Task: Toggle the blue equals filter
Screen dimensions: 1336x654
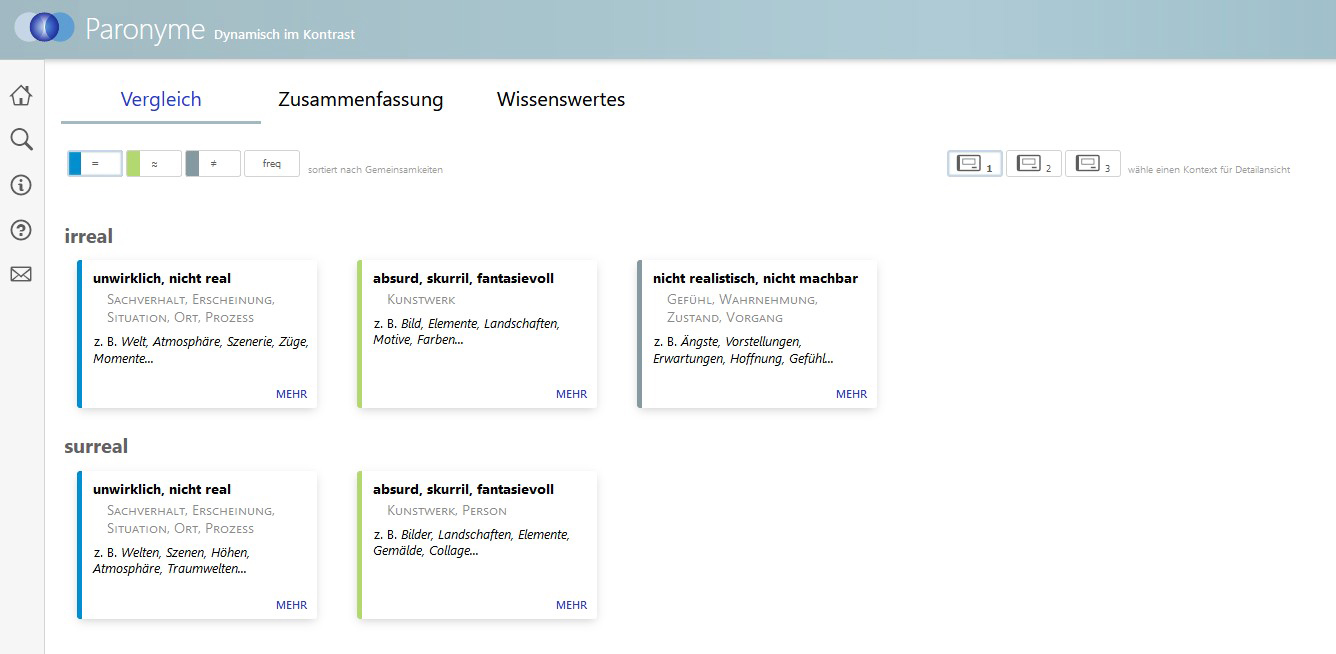Action: pyautogui.click(x=95, y=163)
